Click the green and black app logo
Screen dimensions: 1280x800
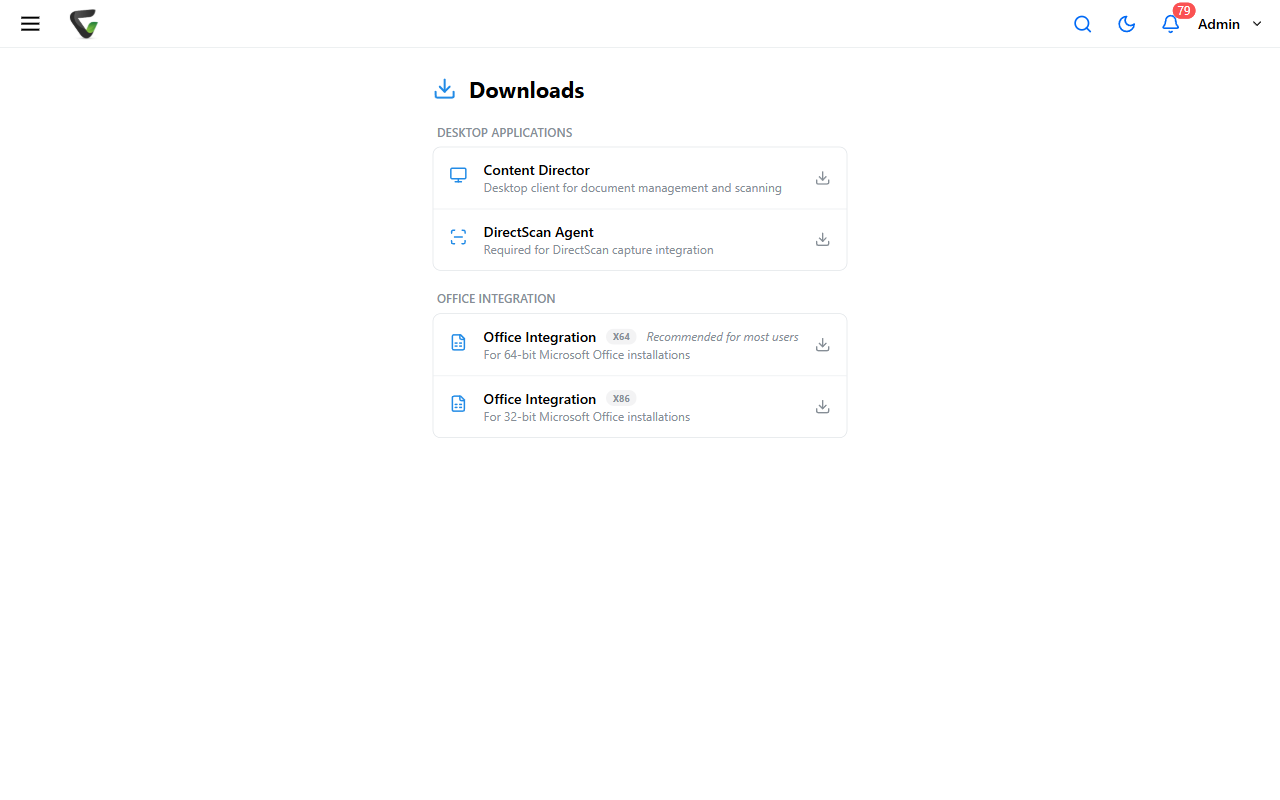click(84, 24)
